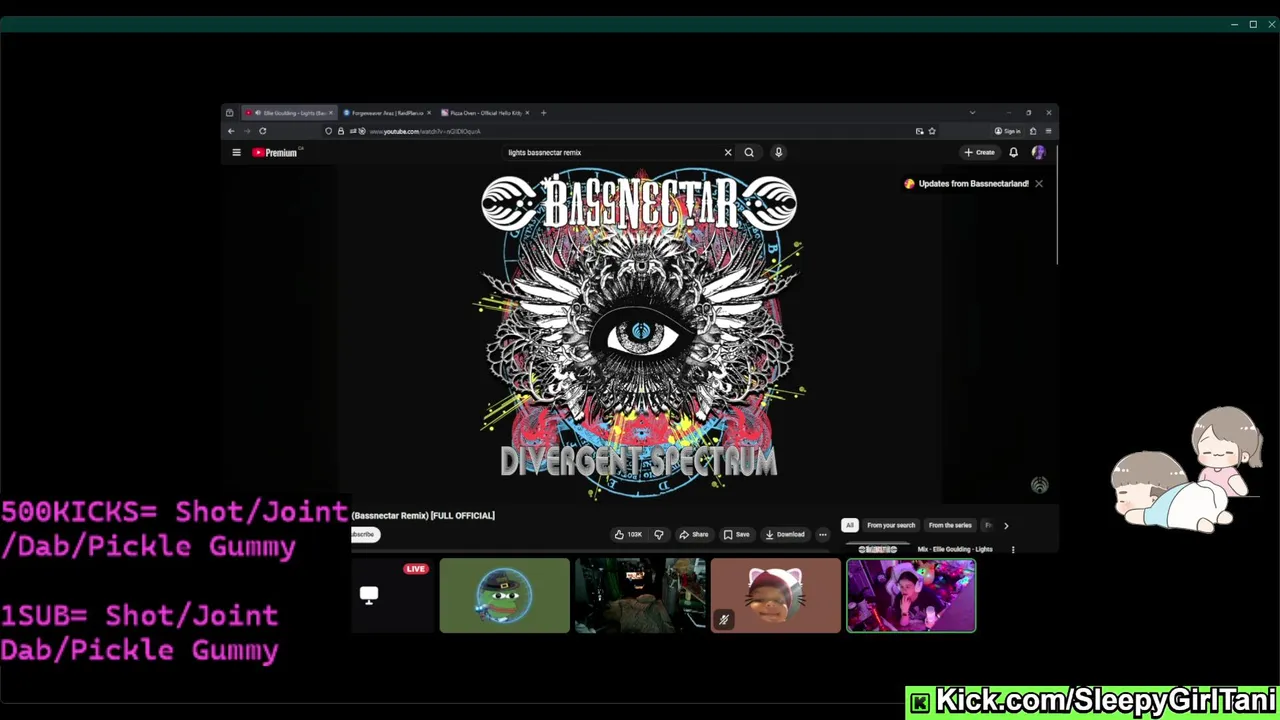Viewport: 1280px width, 720px height.
Task: View site security via padlock icon
Action: pyautogui.click(x=340, y=131)
